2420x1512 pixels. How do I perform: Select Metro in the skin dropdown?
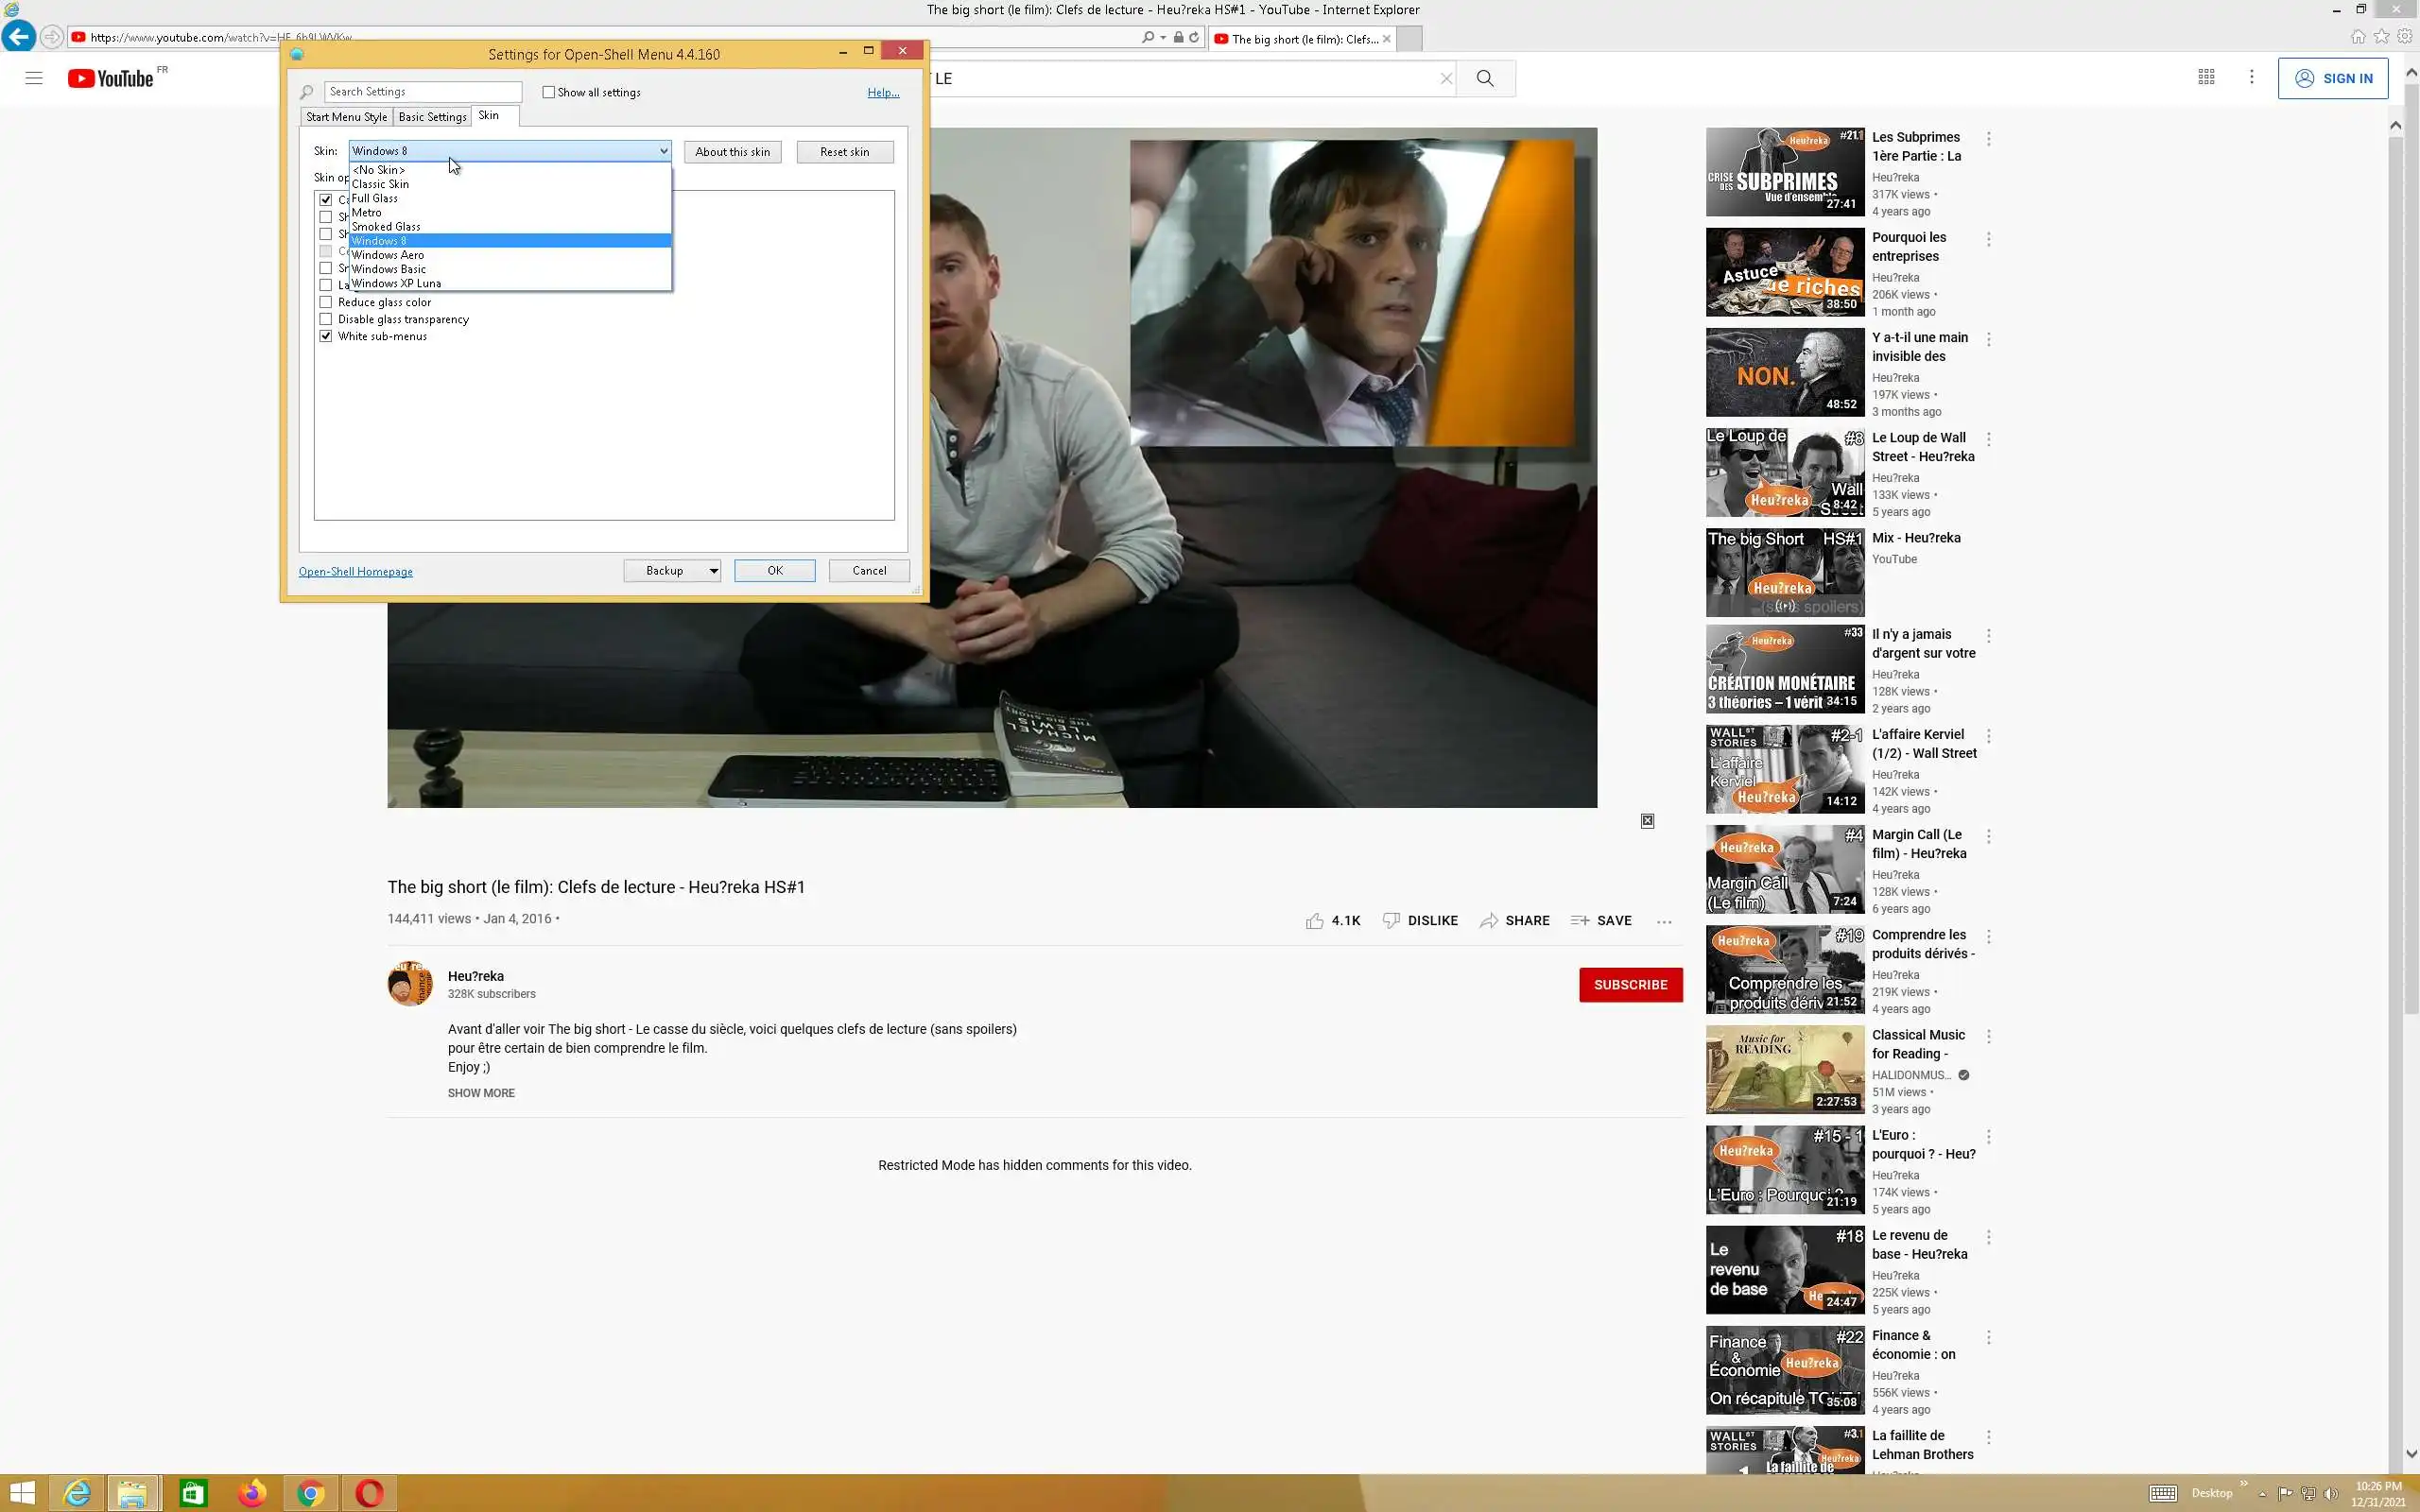pyautogui.click(x=366, y=212)
